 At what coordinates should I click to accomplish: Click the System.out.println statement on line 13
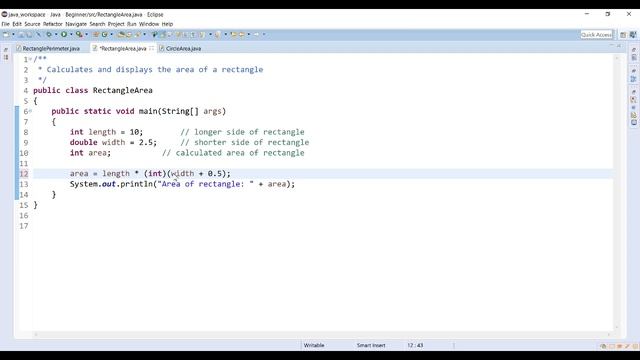[182, 184]
